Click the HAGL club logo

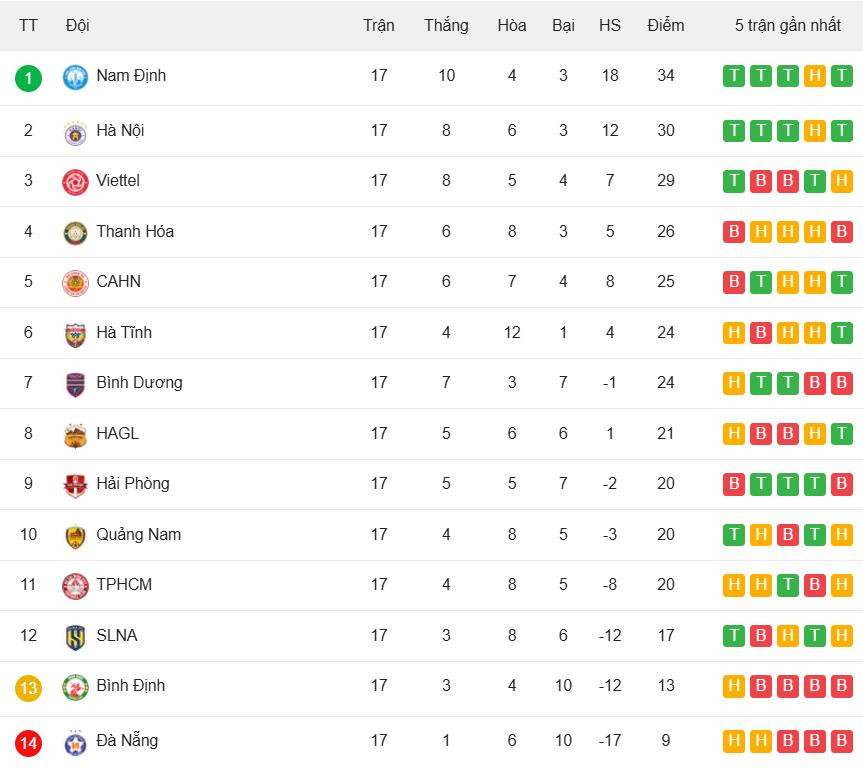[75, 435]
